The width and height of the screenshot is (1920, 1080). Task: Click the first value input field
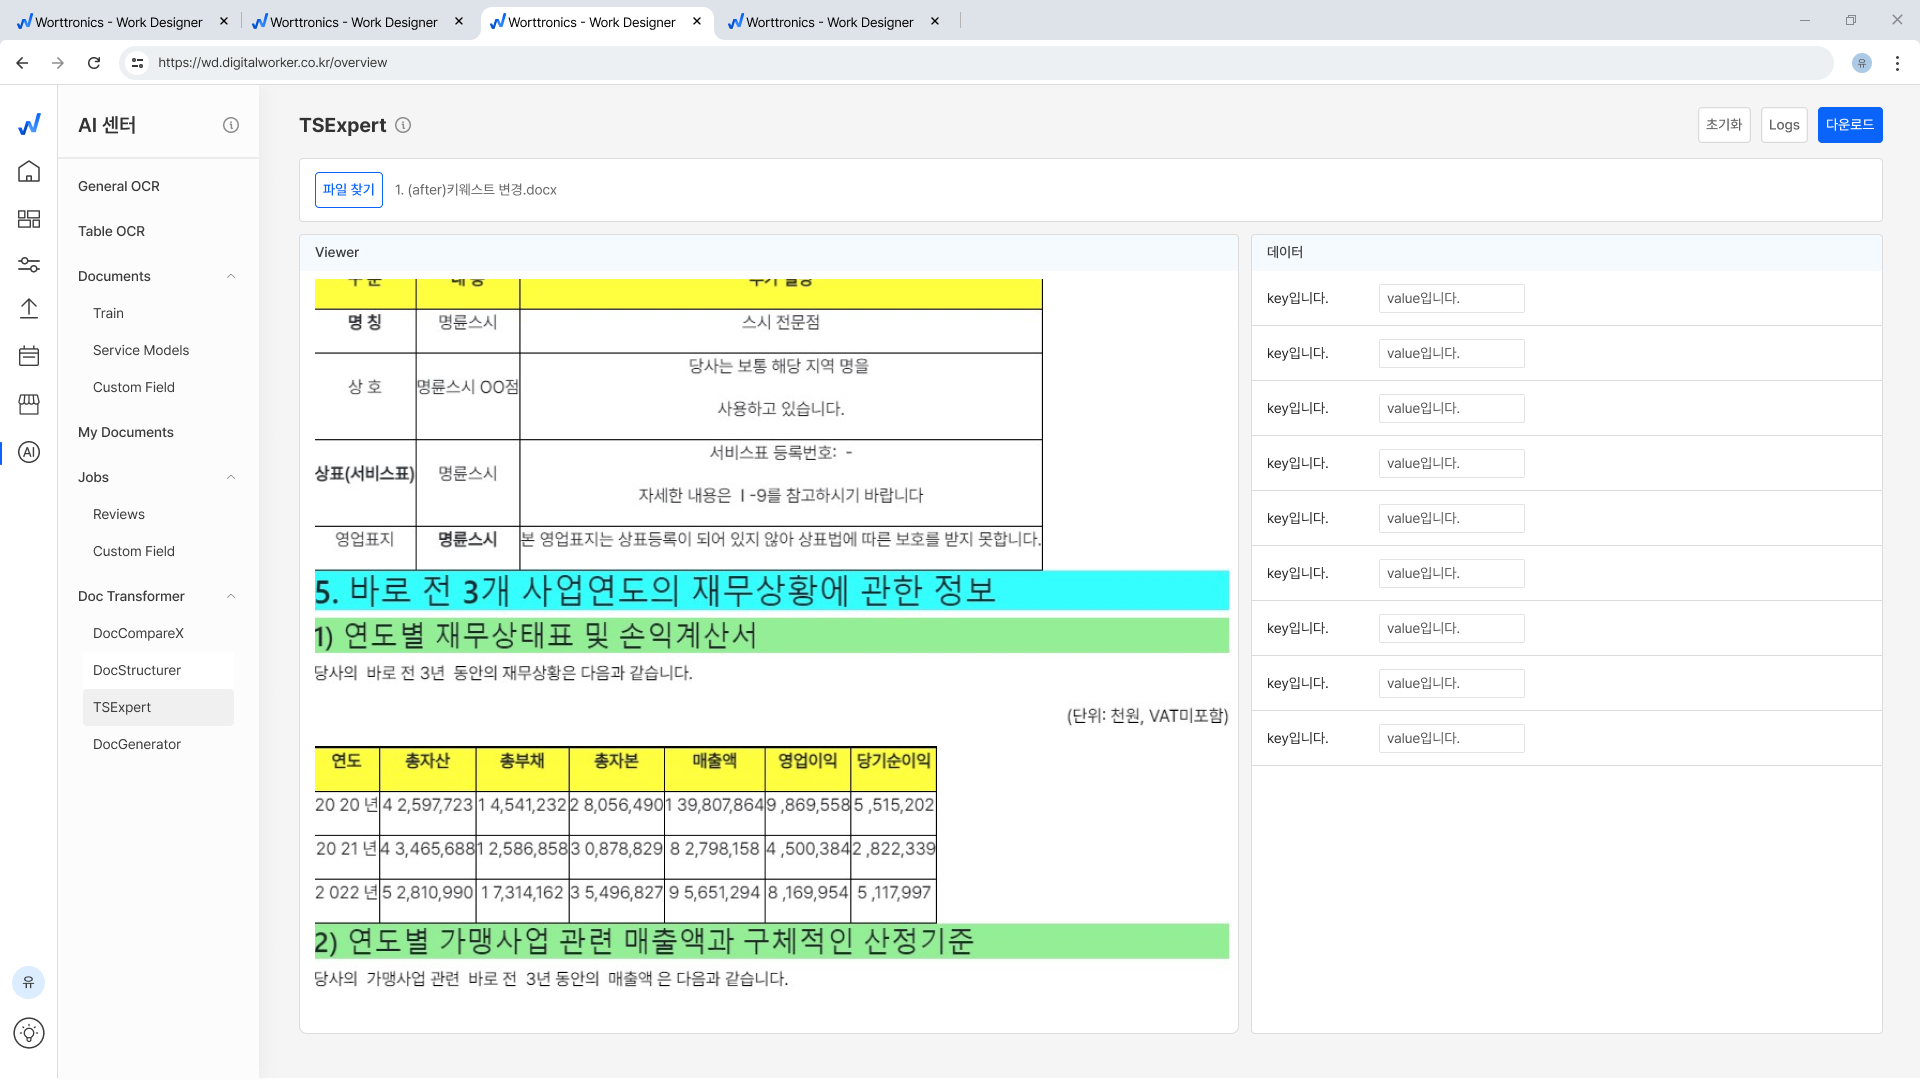pos(1451,297)
